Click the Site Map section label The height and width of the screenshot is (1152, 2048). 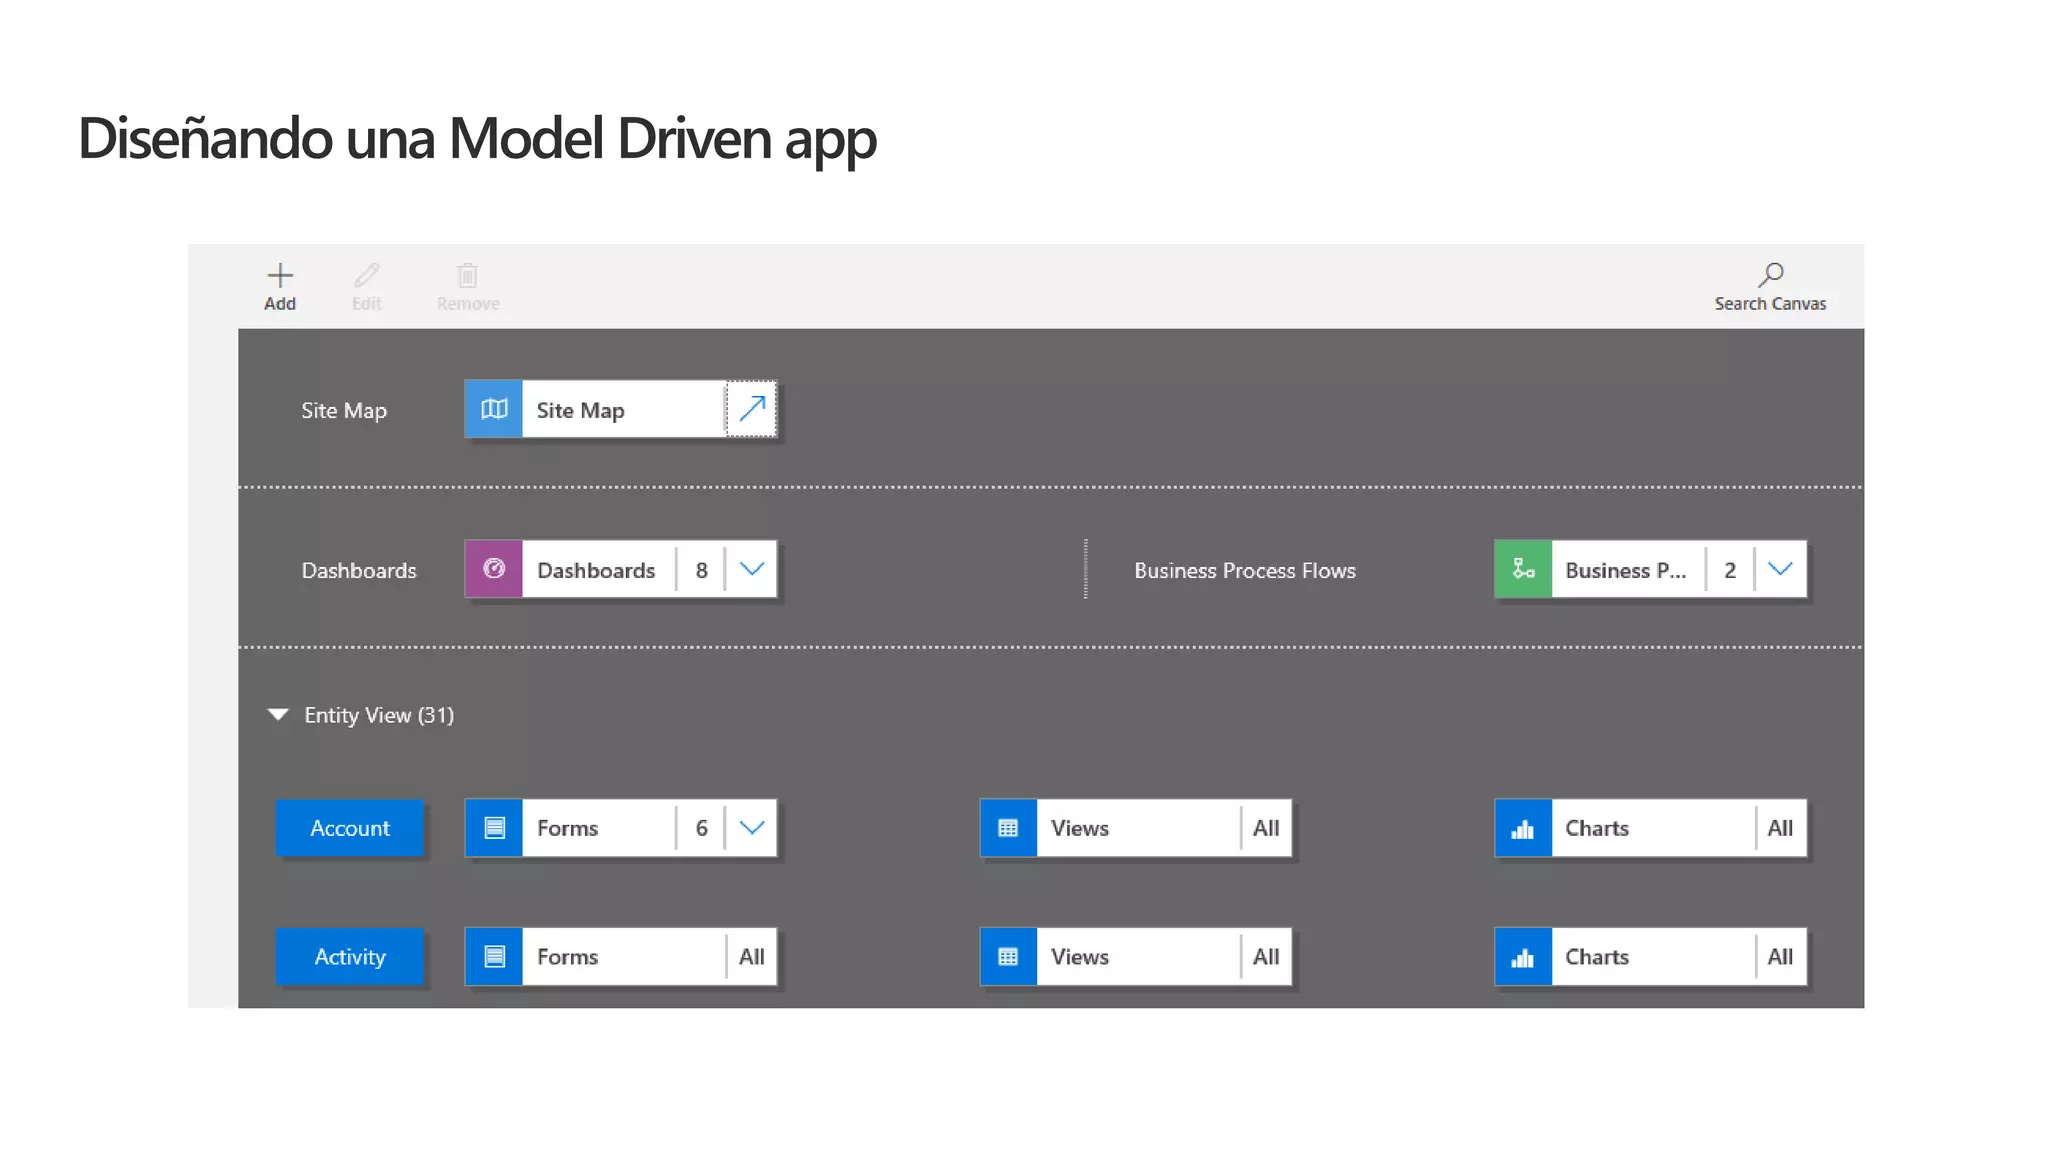344,410
